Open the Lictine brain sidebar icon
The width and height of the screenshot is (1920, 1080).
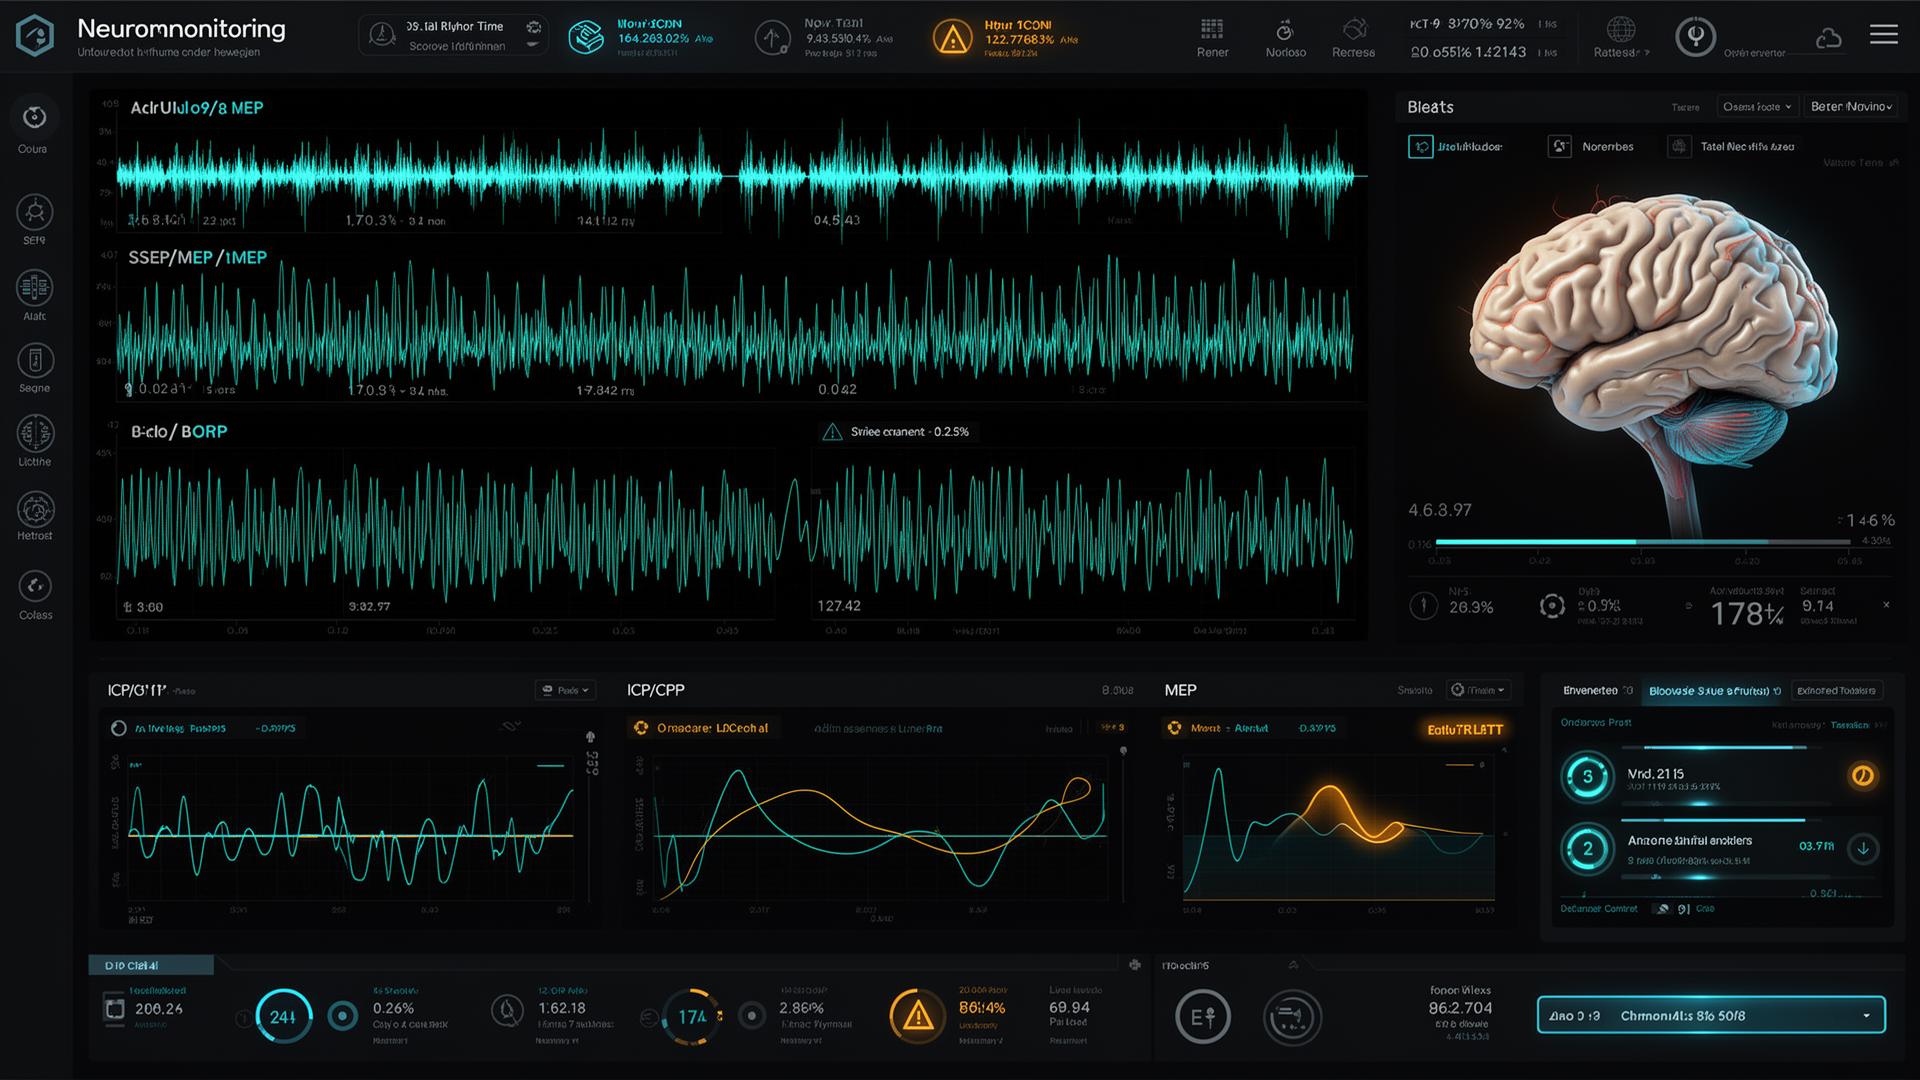(x=35, y=434)
